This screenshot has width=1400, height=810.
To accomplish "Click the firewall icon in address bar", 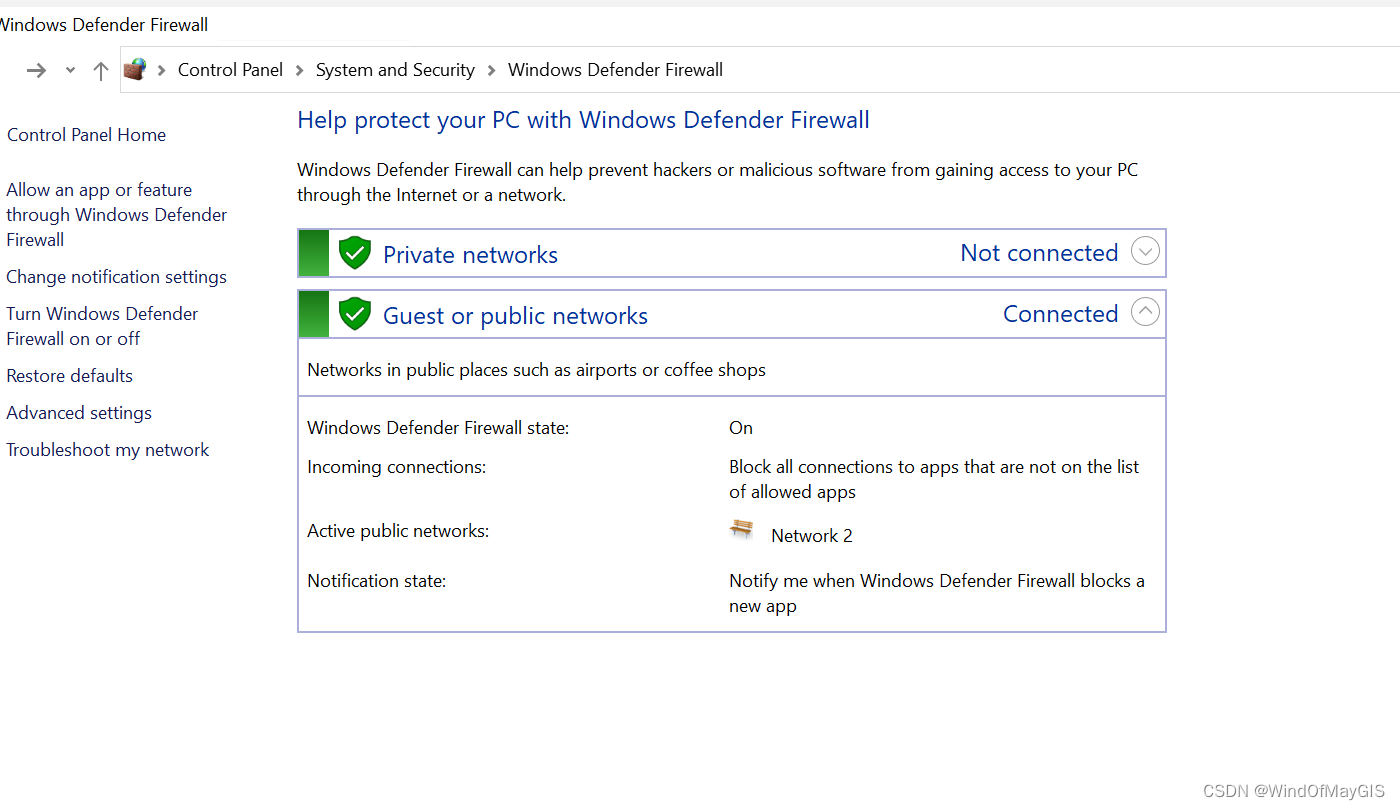I will [x=135, y=69].
